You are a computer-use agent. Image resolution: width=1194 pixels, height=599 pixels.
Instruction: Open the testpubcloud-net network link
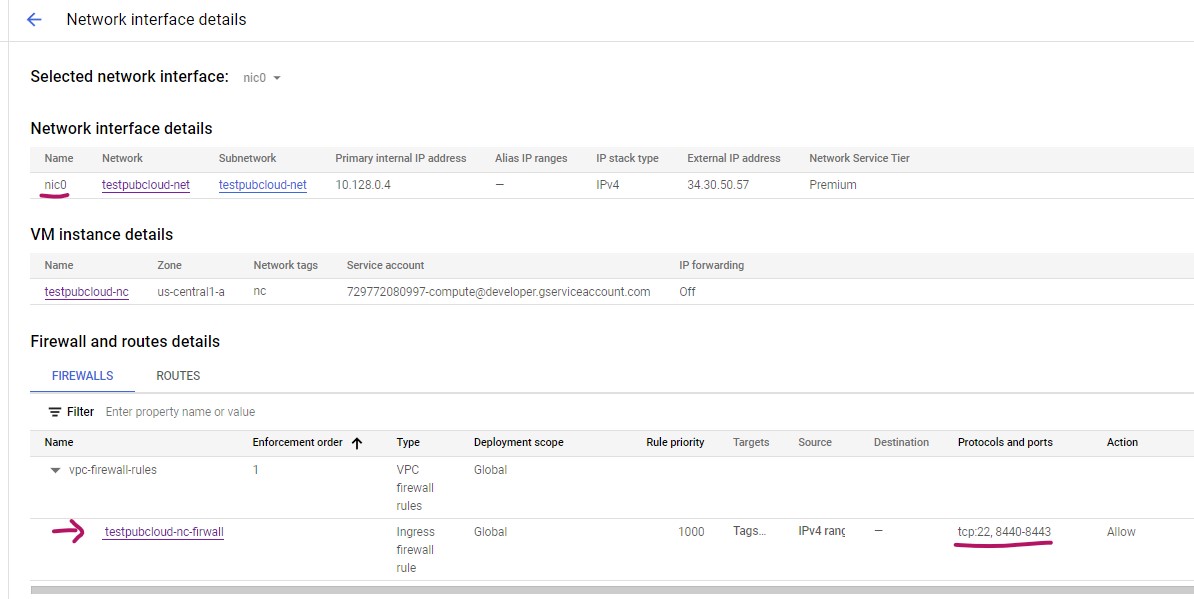click(x=145, y=185)
